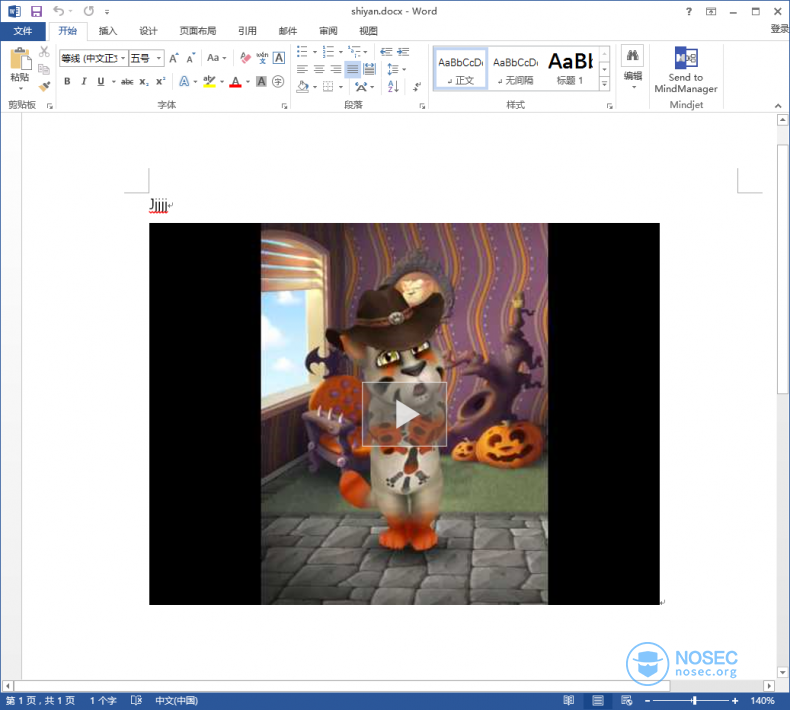
Task: Play the embedded video
Action: pos(404,414)
